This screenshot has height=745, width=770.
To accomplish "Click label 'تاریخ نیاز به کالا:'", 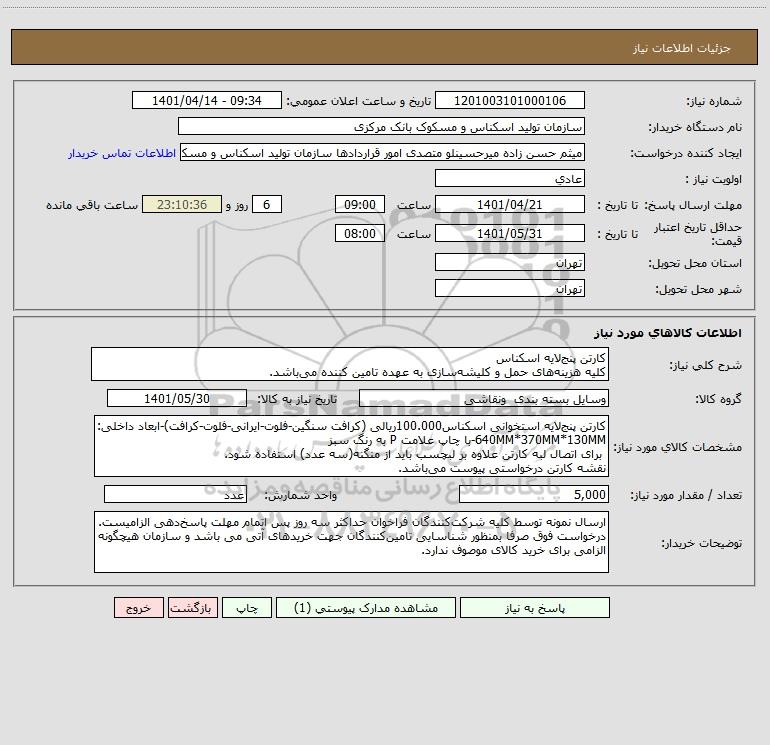I will [x=297, y=399].
